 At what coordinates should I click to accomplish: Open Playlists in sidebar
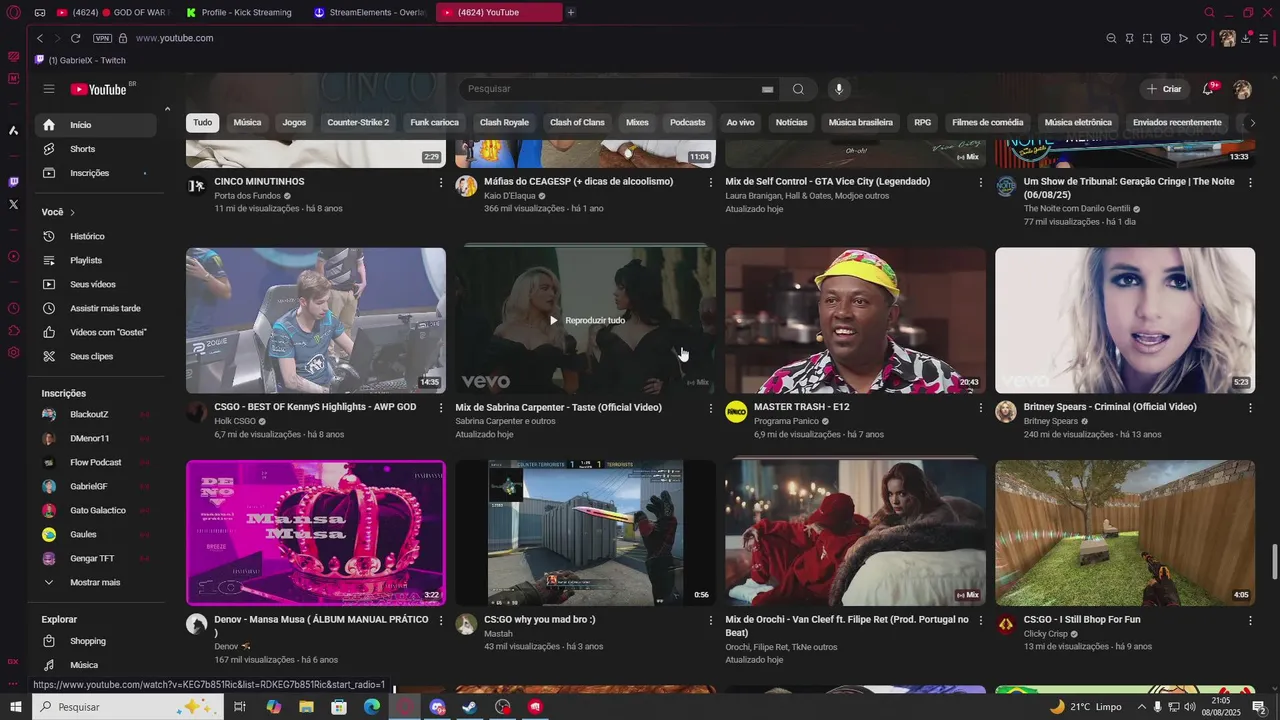point(96,261)
